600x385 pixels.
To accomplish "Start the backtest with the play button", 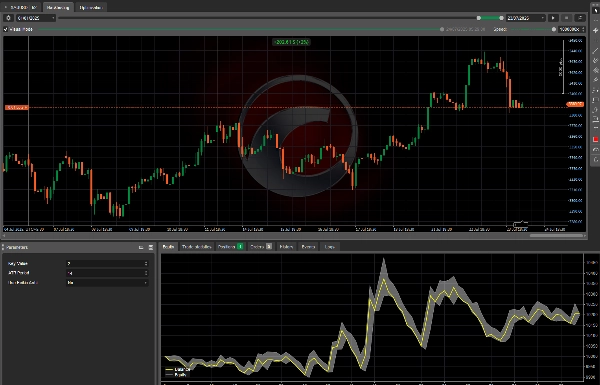I will (x=553, y=18).
